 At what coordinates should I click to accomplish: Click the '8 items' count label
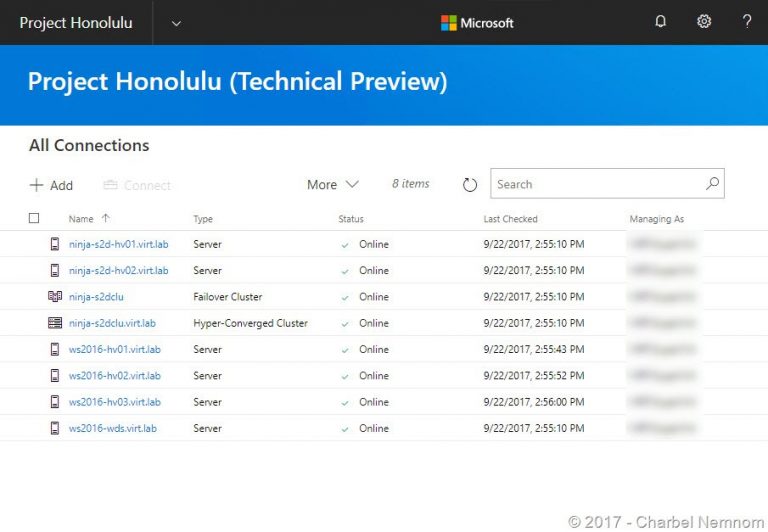click(410, 184)
